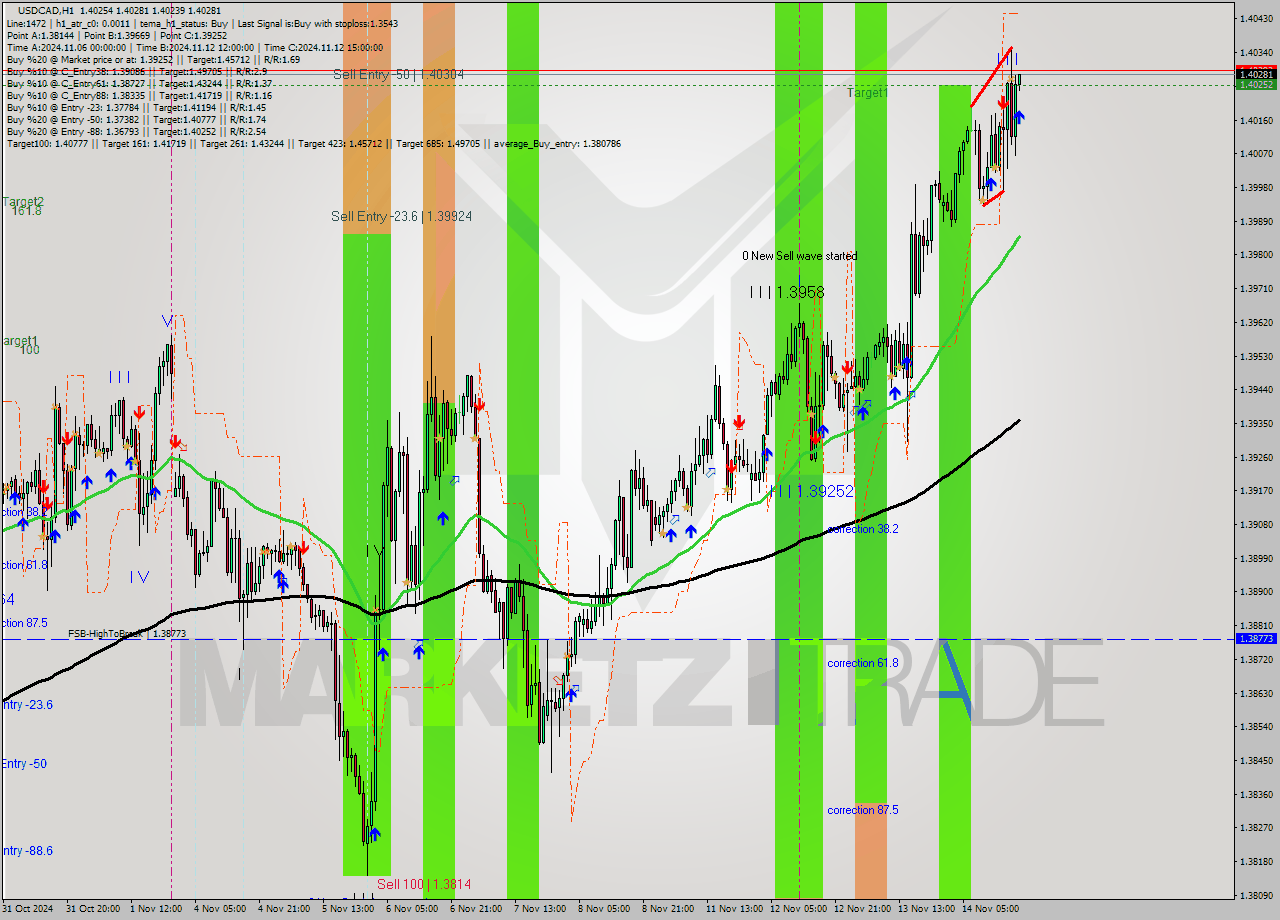Click the 'Sell Entry -50 | 1.40304' label

coord(398,74)
